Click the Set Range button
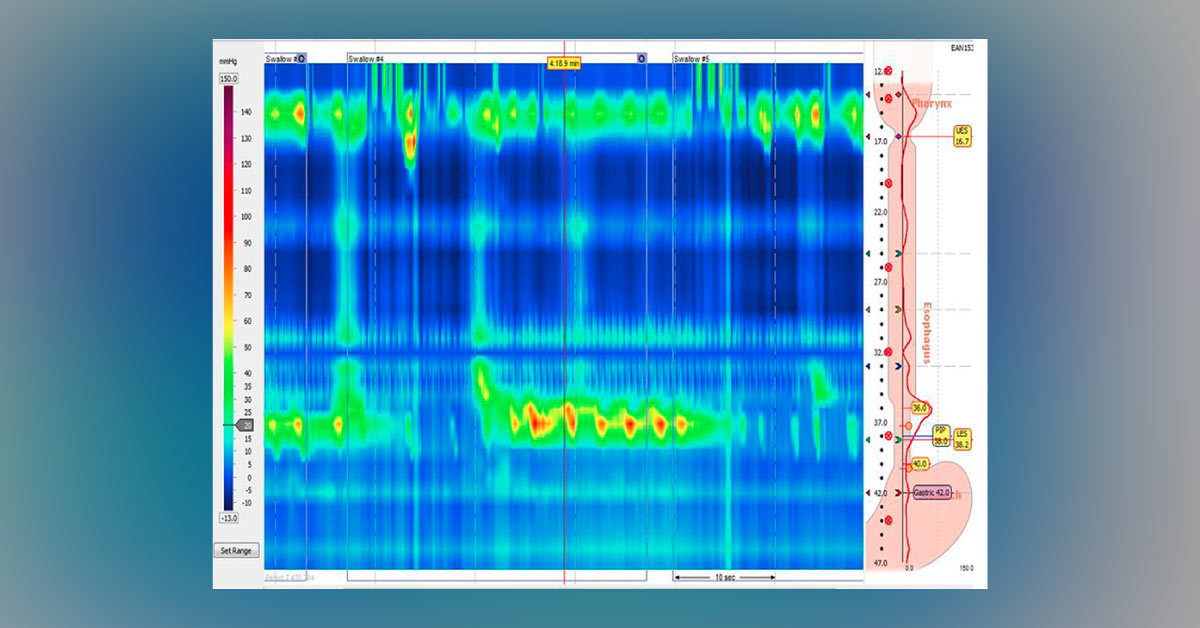 [x=237, y=550]
